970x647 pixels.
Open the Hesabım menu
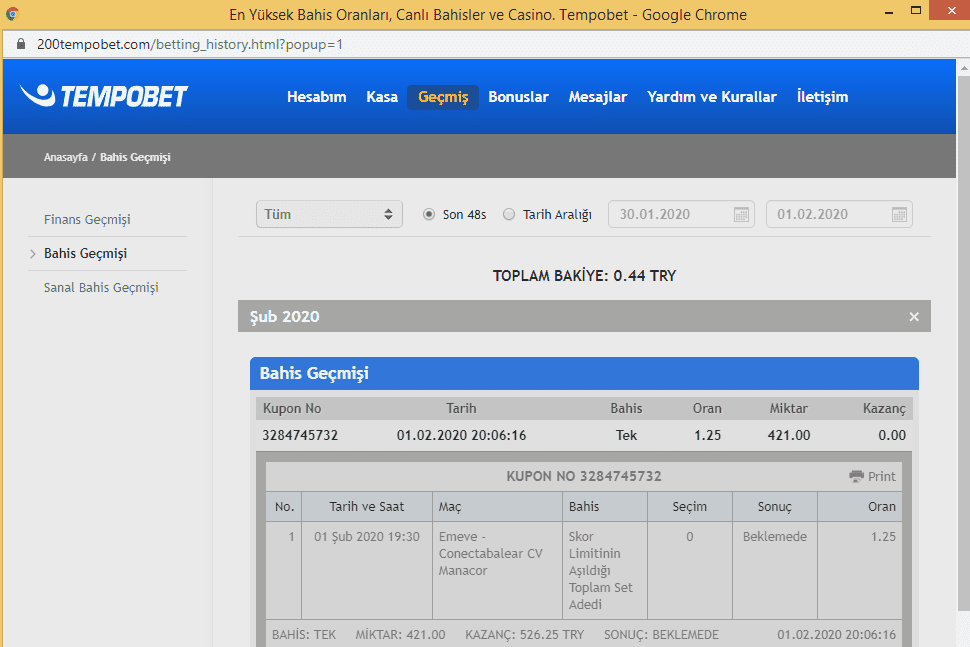pos(317,97)
